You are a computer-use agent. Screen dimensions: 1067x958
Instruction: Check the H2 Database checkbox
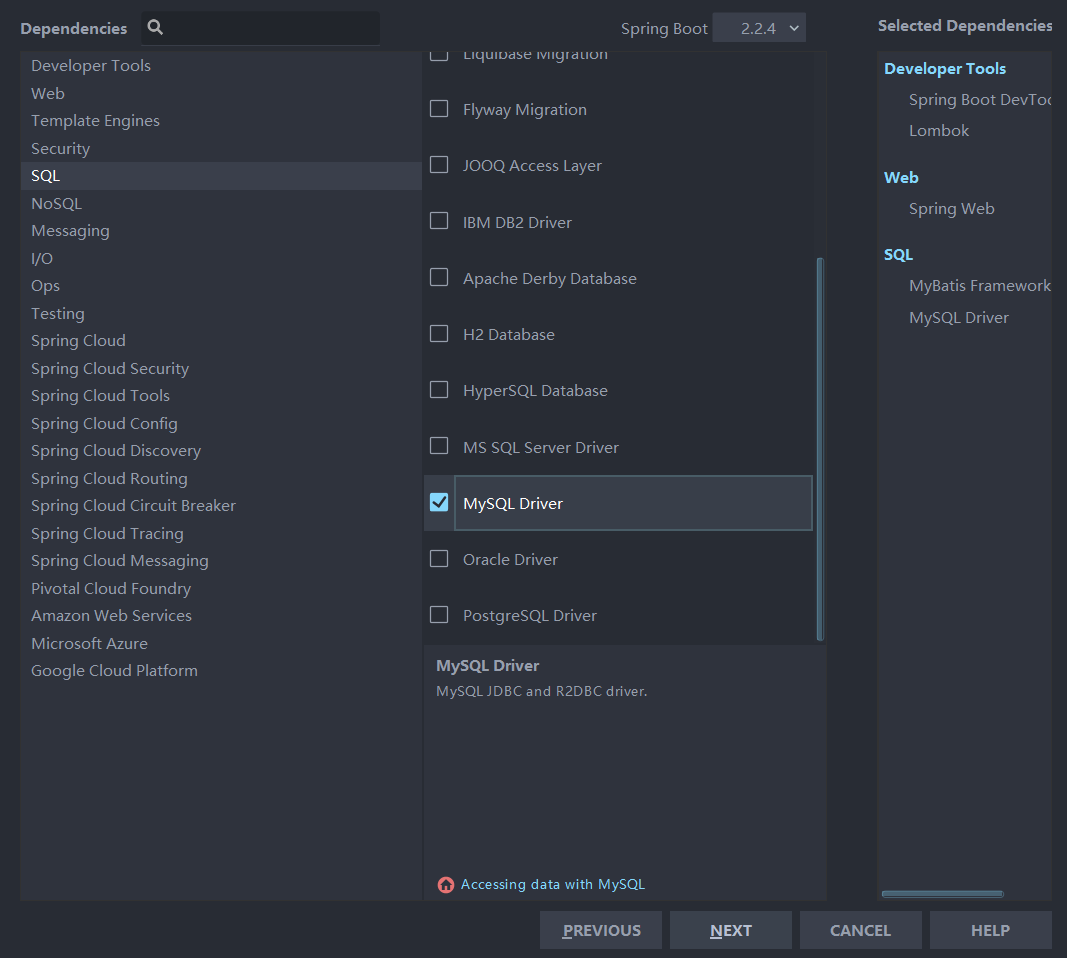[439, 333]
